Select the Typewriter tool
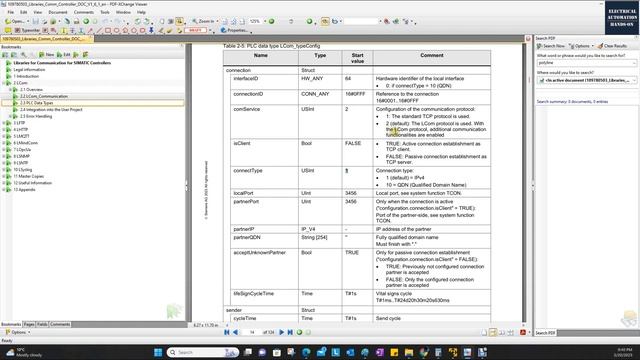This screenshot has height=360, width=640. point(27,31)
